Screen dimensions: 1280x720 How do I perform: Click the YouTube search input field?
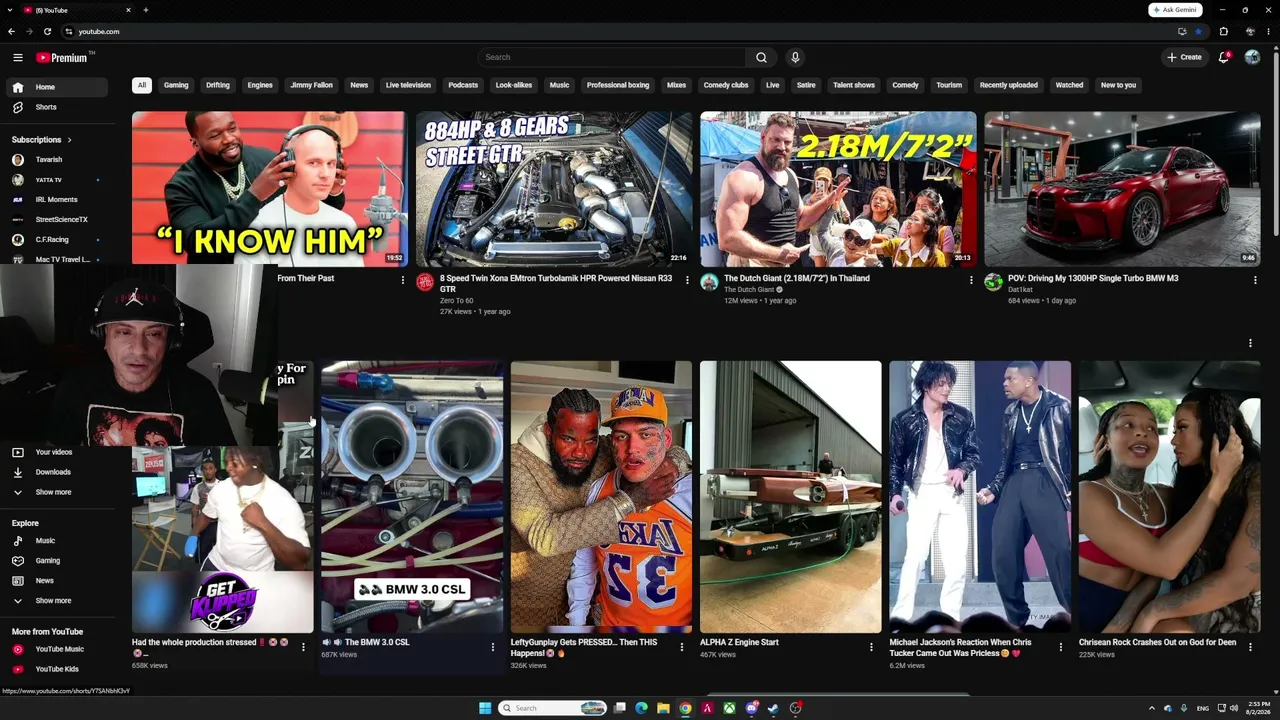[x=612, y=57]
